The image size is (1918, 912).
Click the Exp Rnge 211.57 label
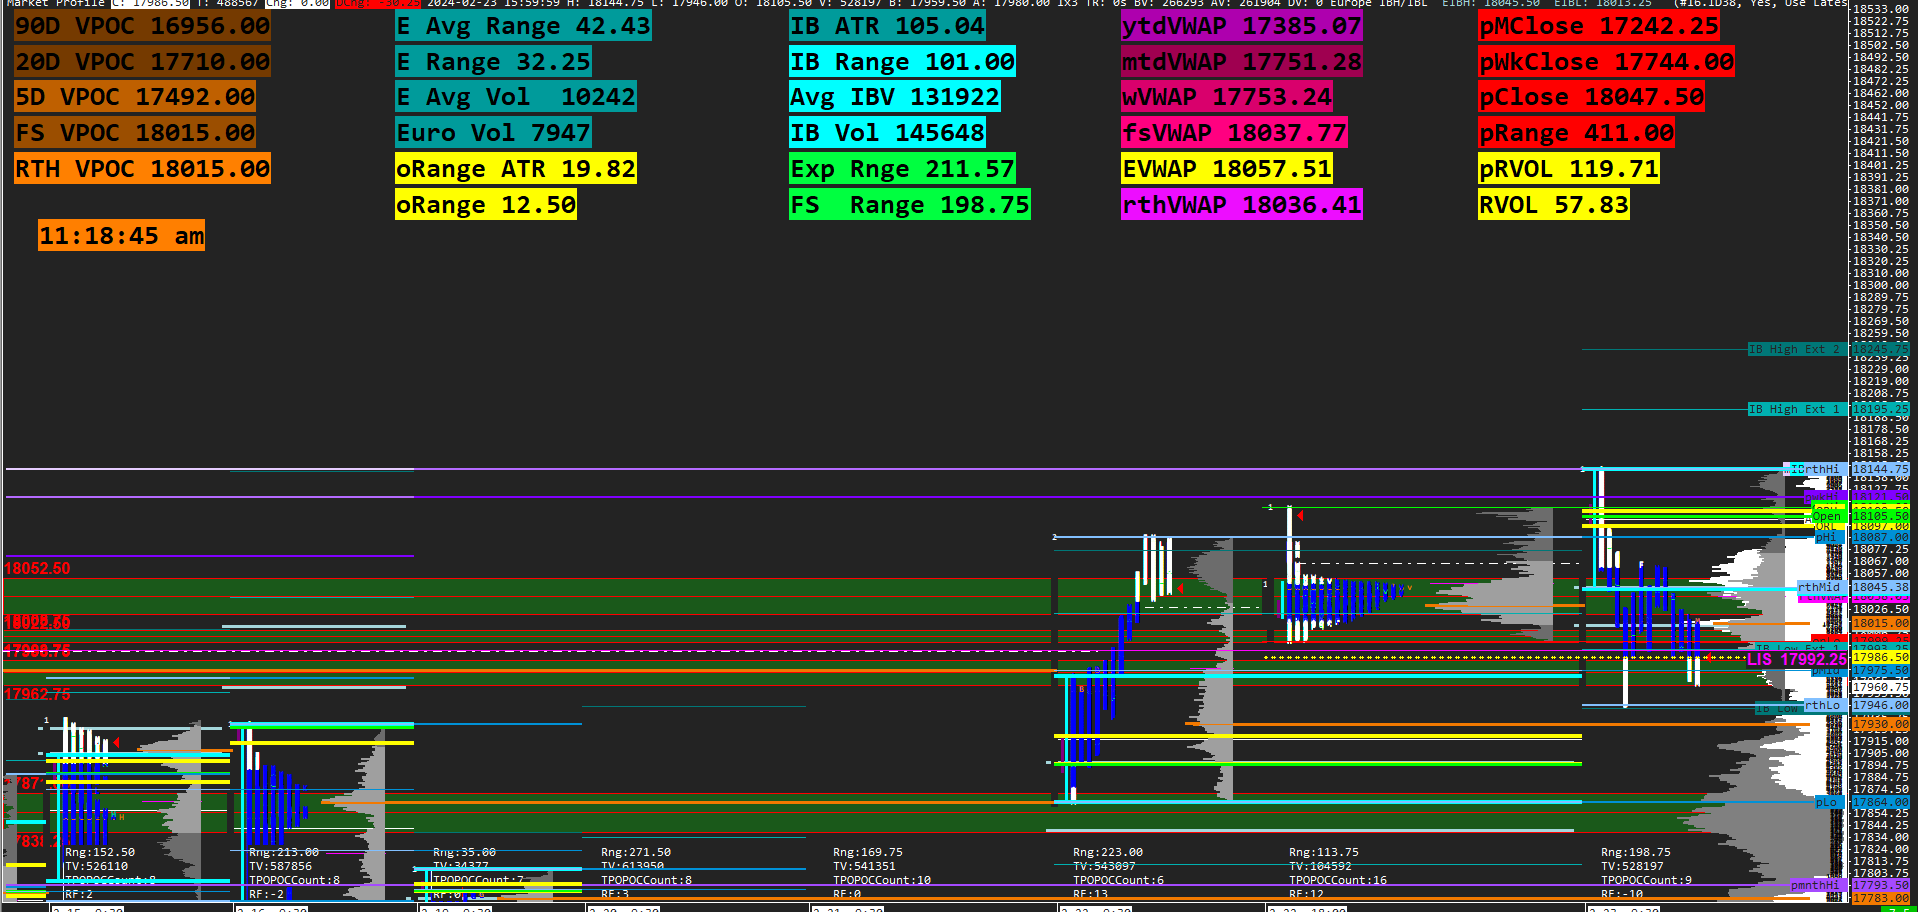902,169
